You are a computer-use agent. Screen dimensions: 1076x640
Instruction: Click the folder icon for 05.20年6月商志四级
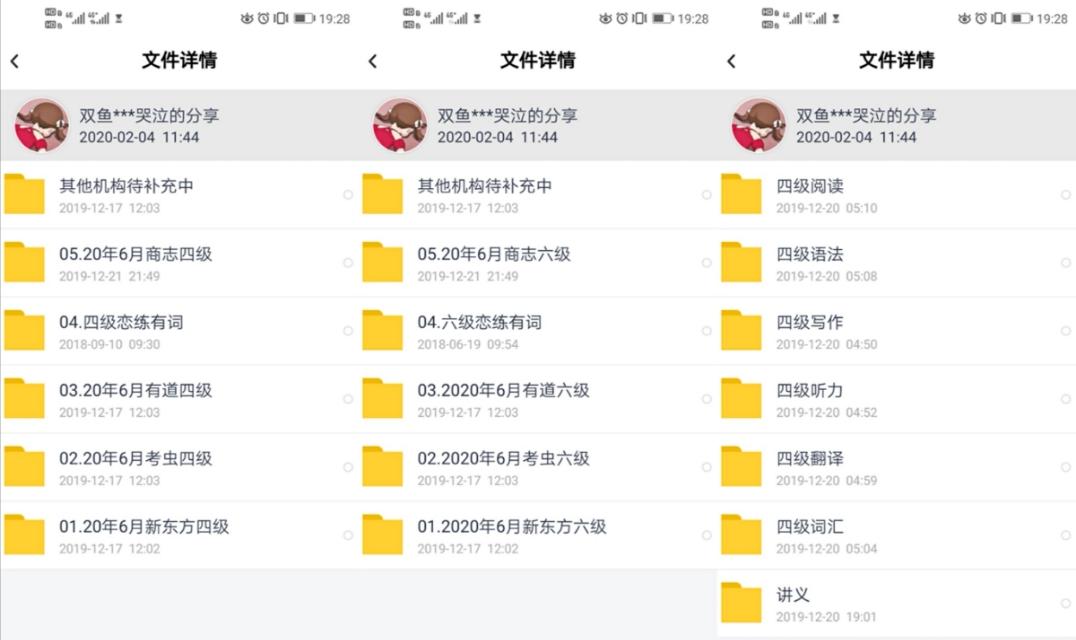(x=25, y=263)
